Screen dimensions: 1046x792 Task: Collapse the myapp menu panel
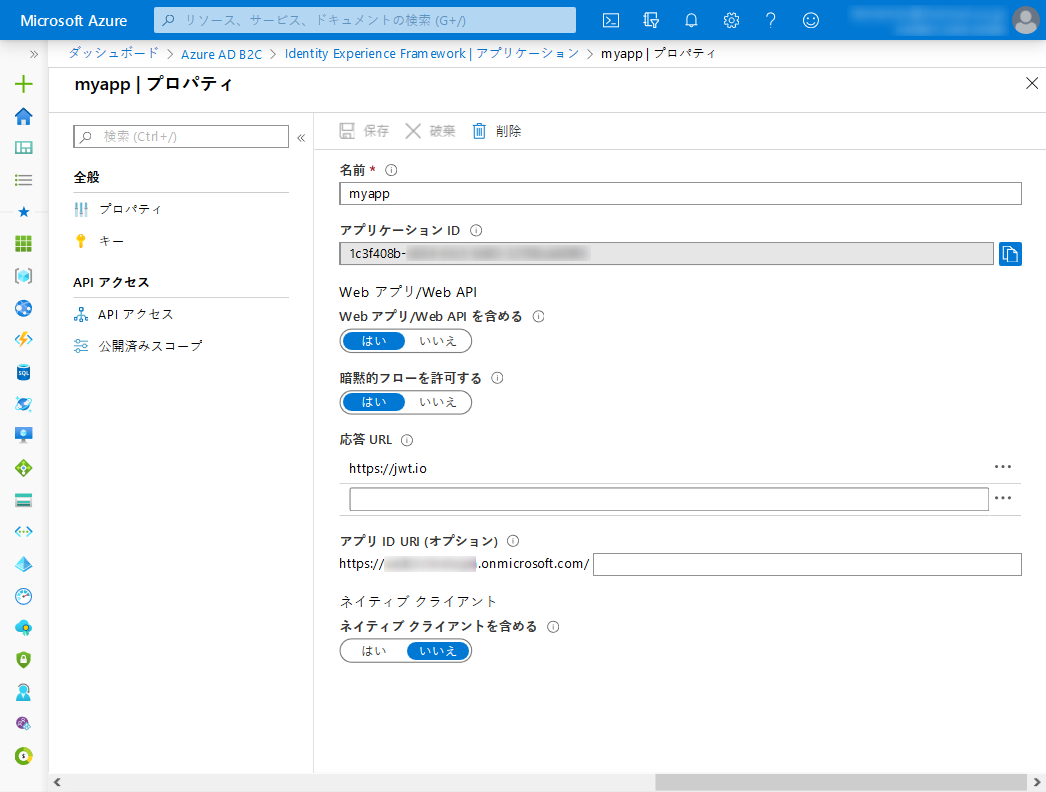[301, 137]
